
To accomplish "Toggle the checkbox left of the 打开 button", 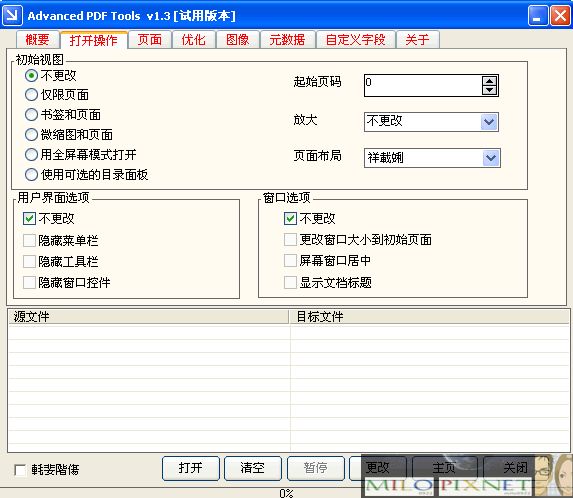I will point(20,470).
